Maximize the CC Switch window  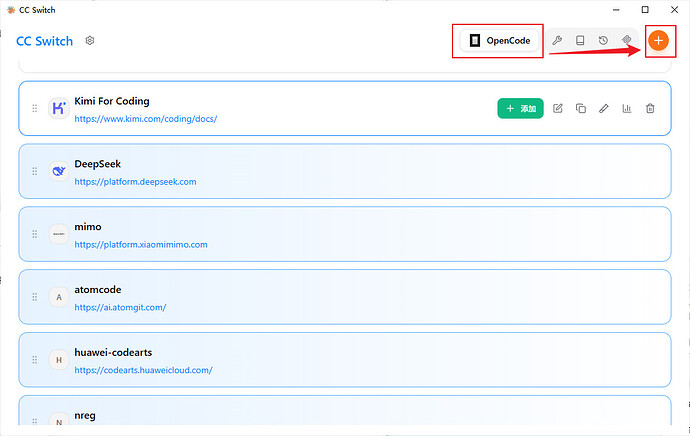coord(645,10)
